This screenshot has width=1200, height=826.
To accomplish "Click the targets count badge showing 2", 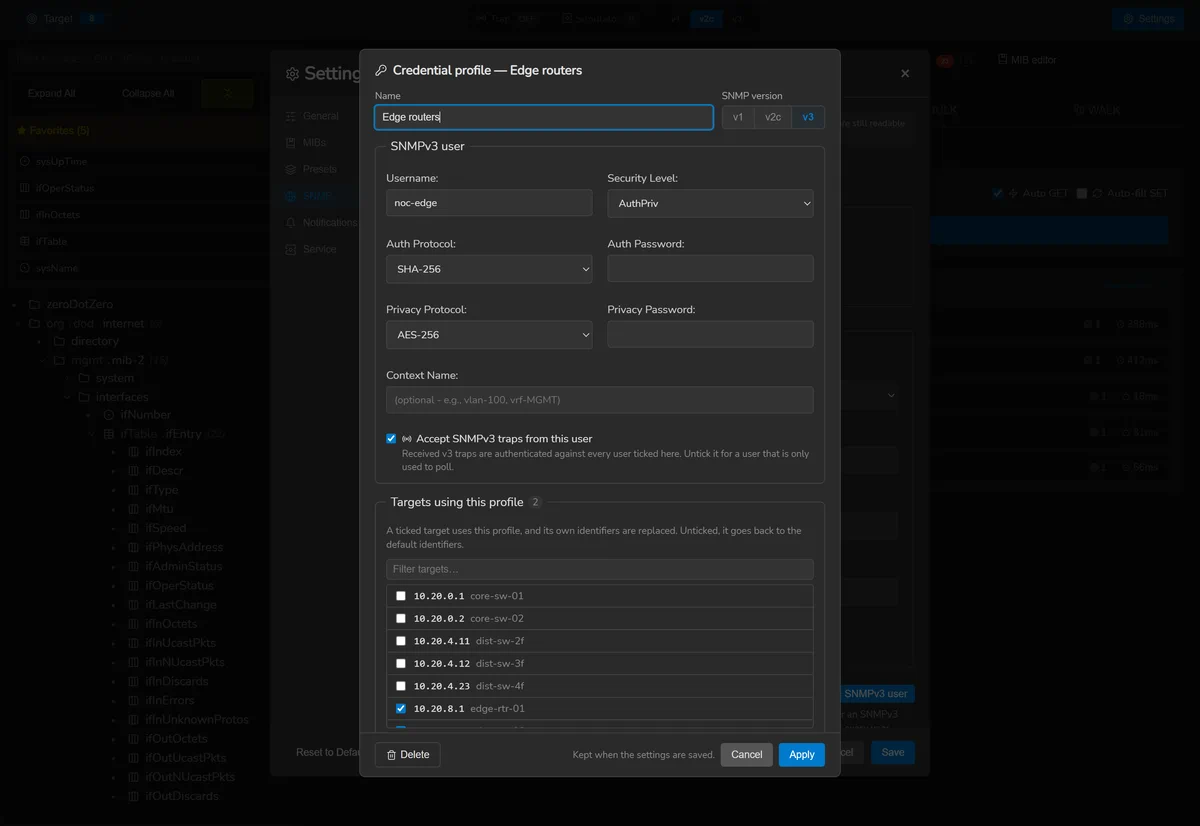I will 536,502.
